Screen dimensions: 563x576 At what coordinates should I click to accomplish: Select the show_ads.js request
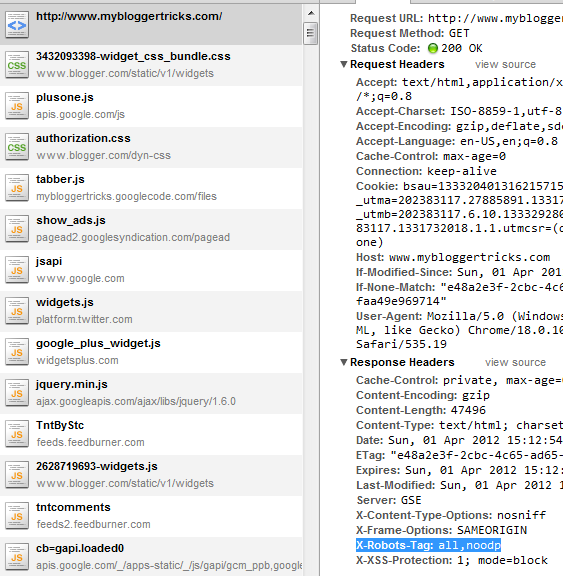coord(151,230)
